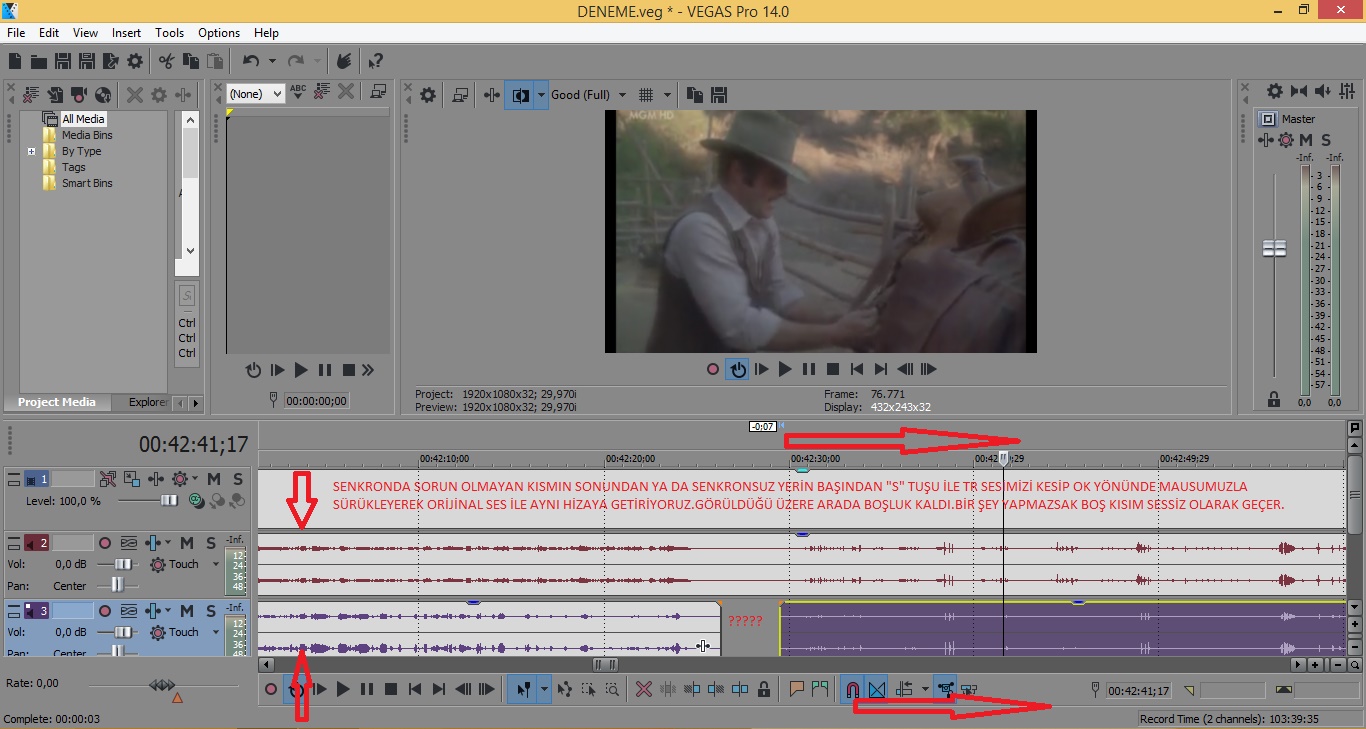Screen dimensions: 1366x729
Task: Mute audio track 2
Action: 187,543
